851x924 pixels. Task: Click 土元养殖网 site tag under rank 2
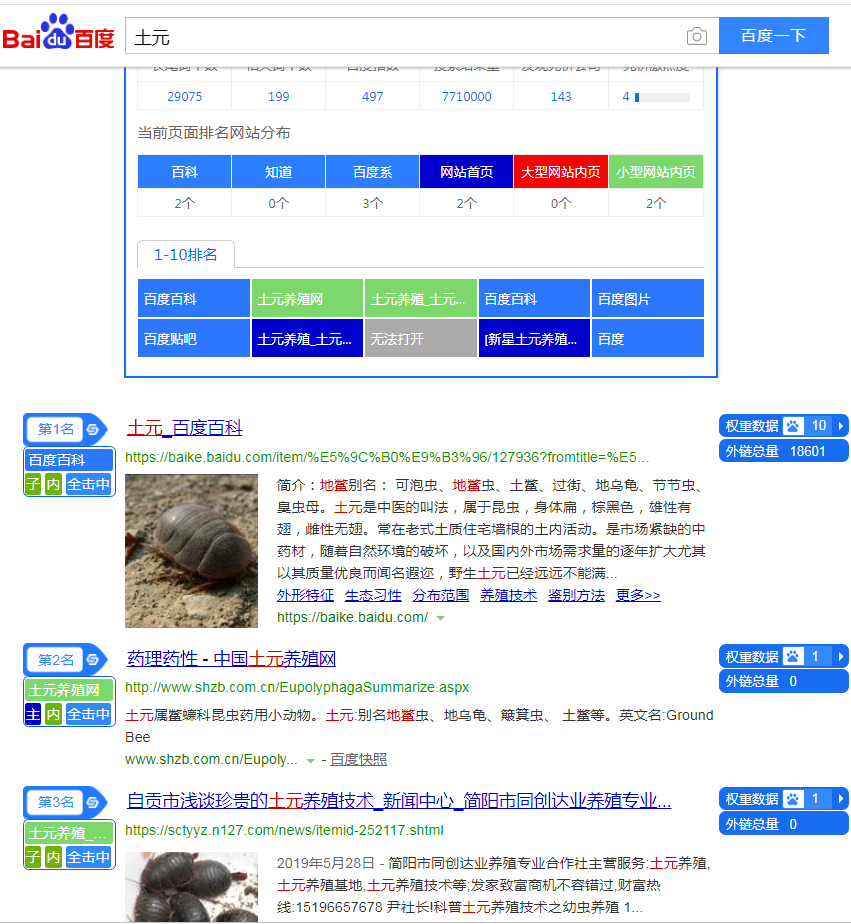tap(69, 689)
